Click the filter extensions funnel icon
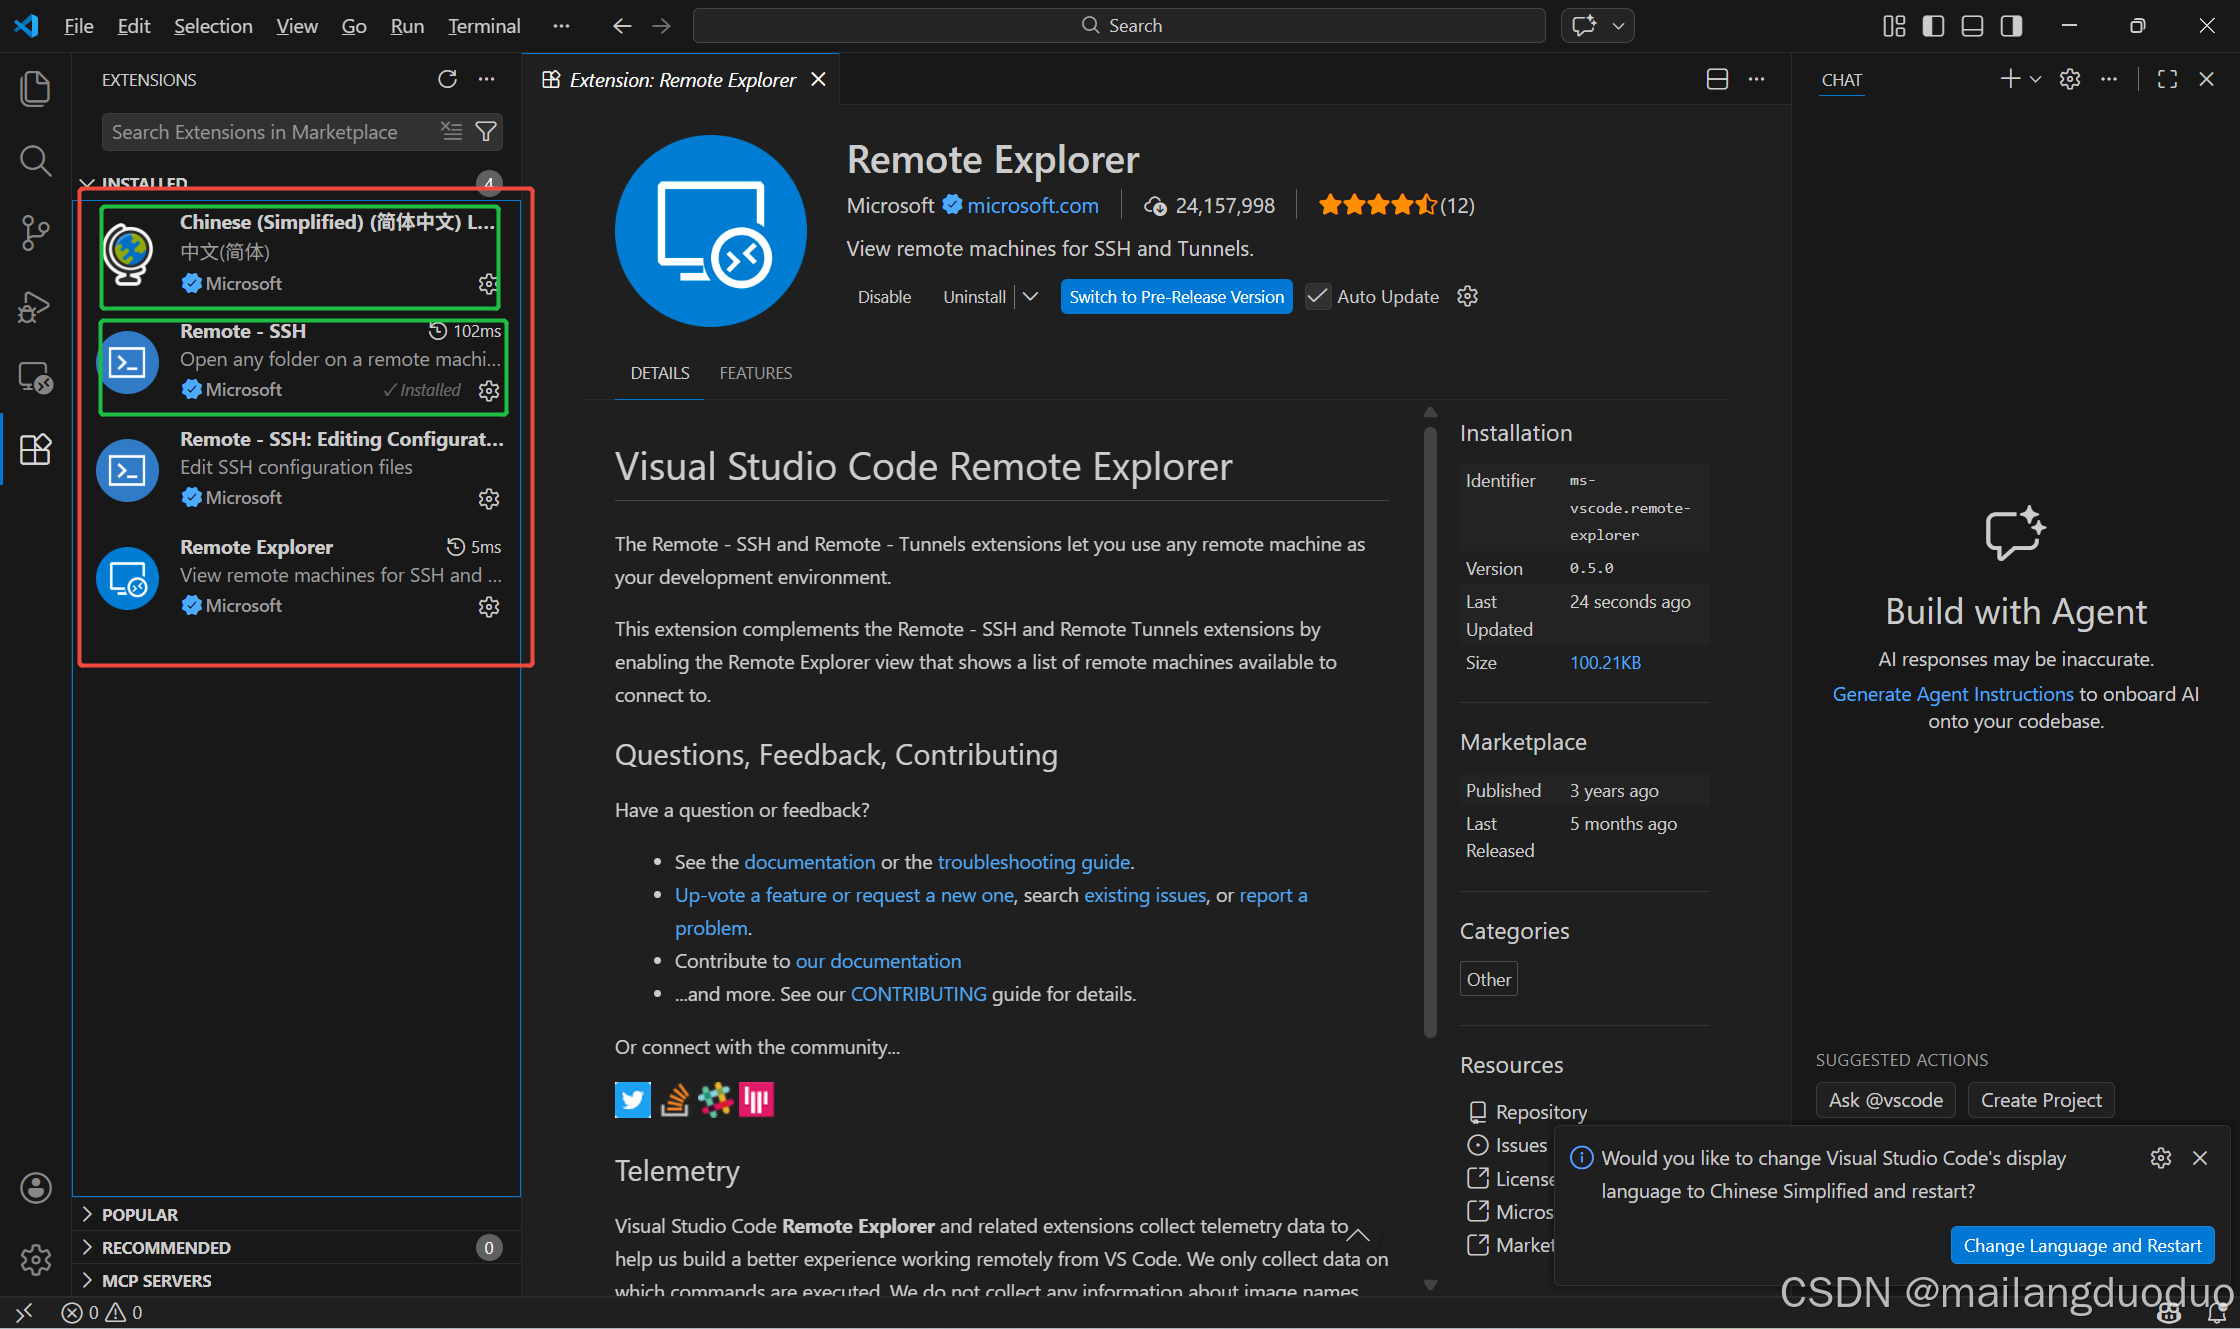Screen dimensions: 2240x1329 [486, 131]
